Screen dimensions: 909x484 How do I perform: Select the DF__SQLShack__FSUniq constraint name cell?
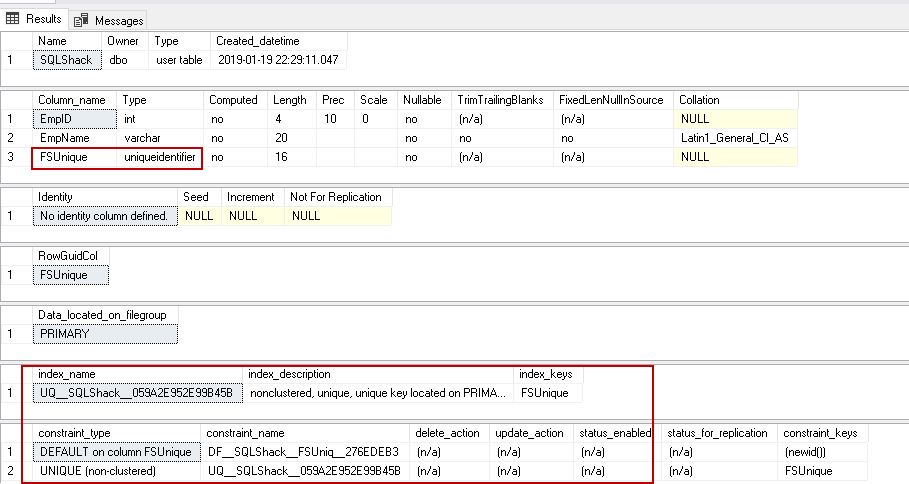point(303,452)
